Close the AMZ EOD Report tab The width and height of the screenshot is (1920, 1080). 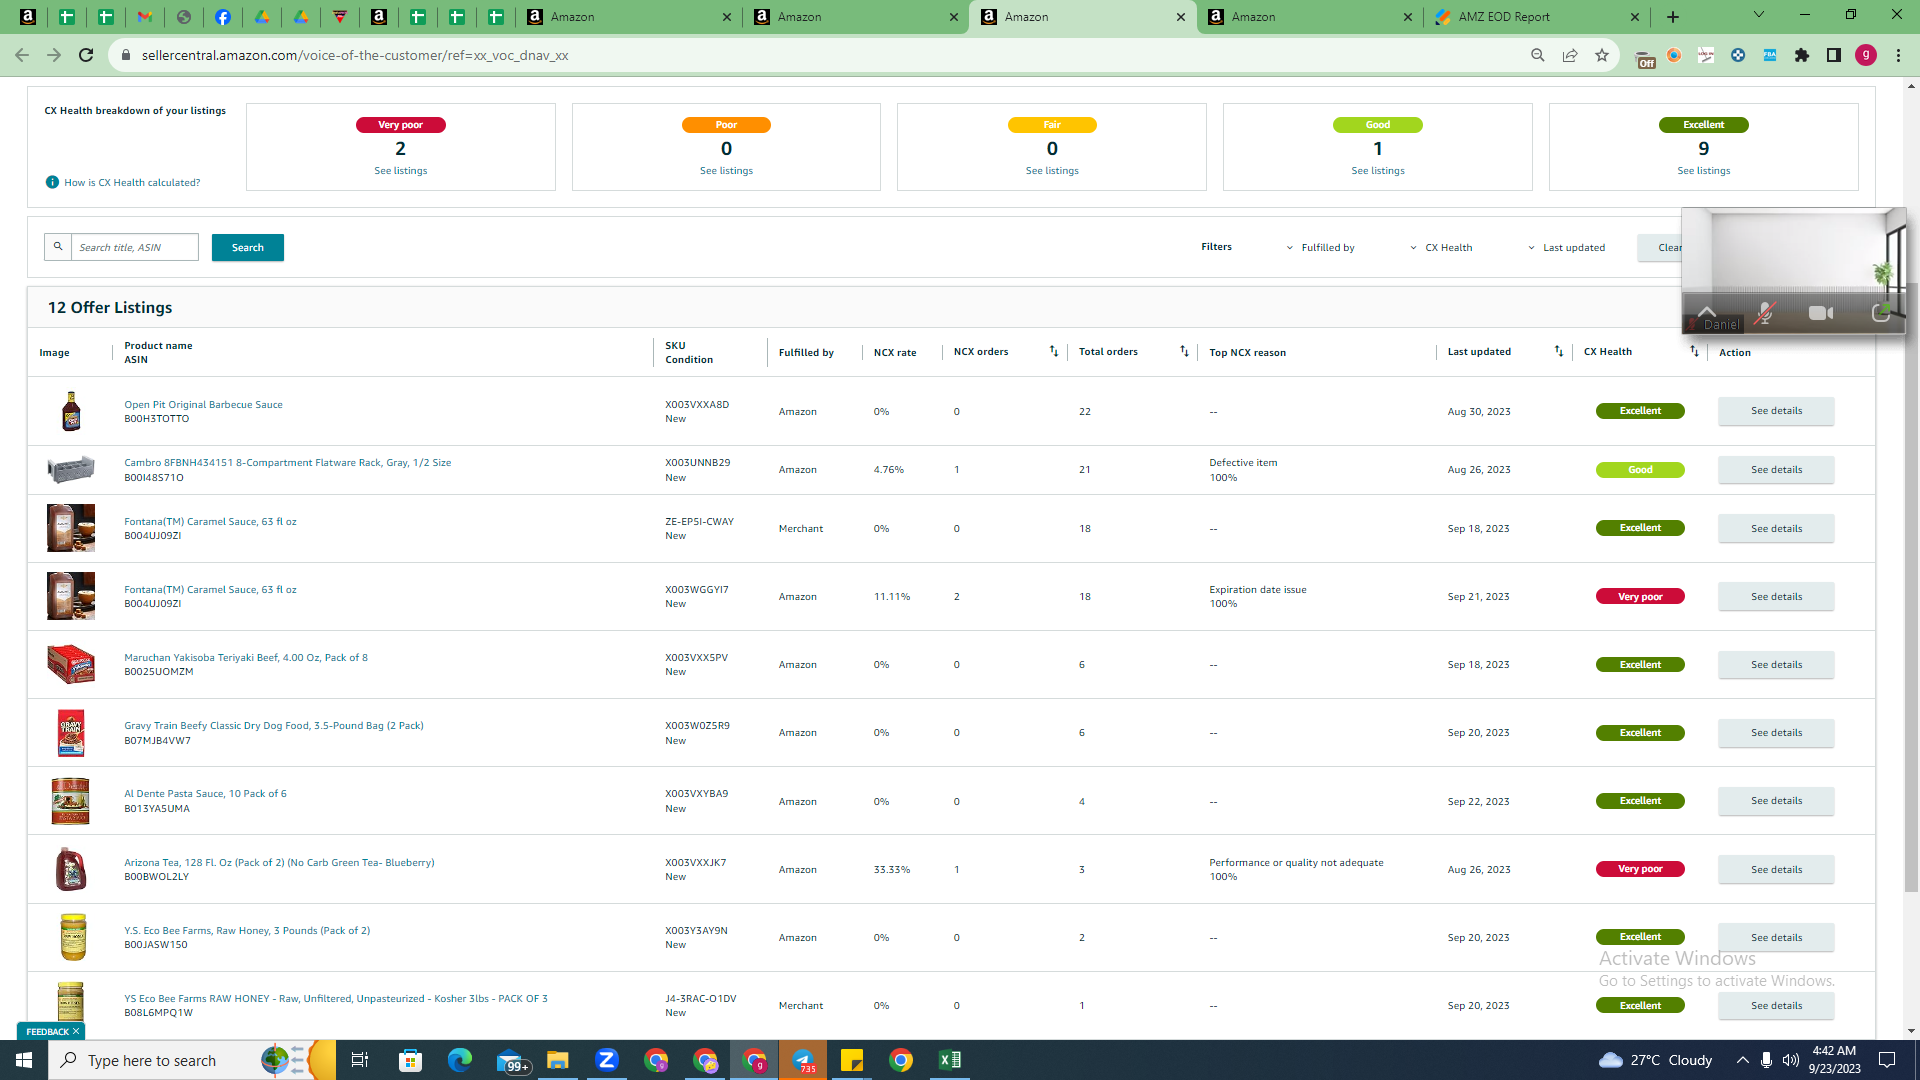coord(1635,17)
